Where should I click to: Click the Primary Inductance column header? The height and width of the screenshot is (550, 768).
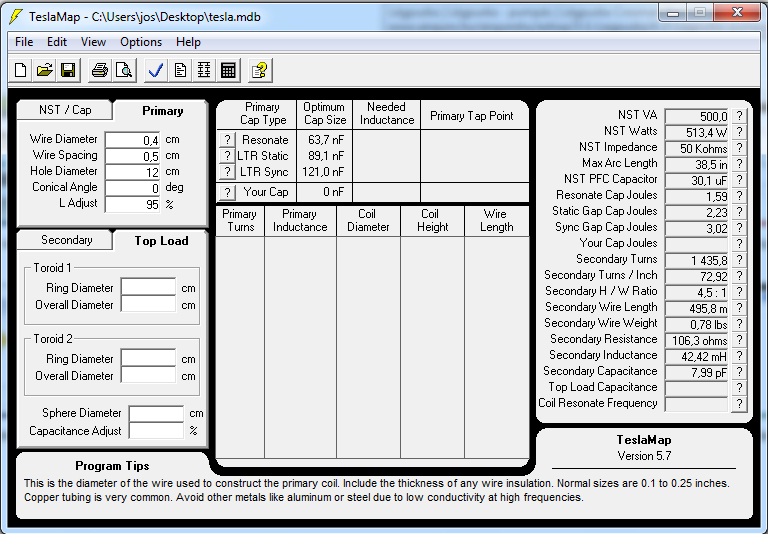(300, 220)
